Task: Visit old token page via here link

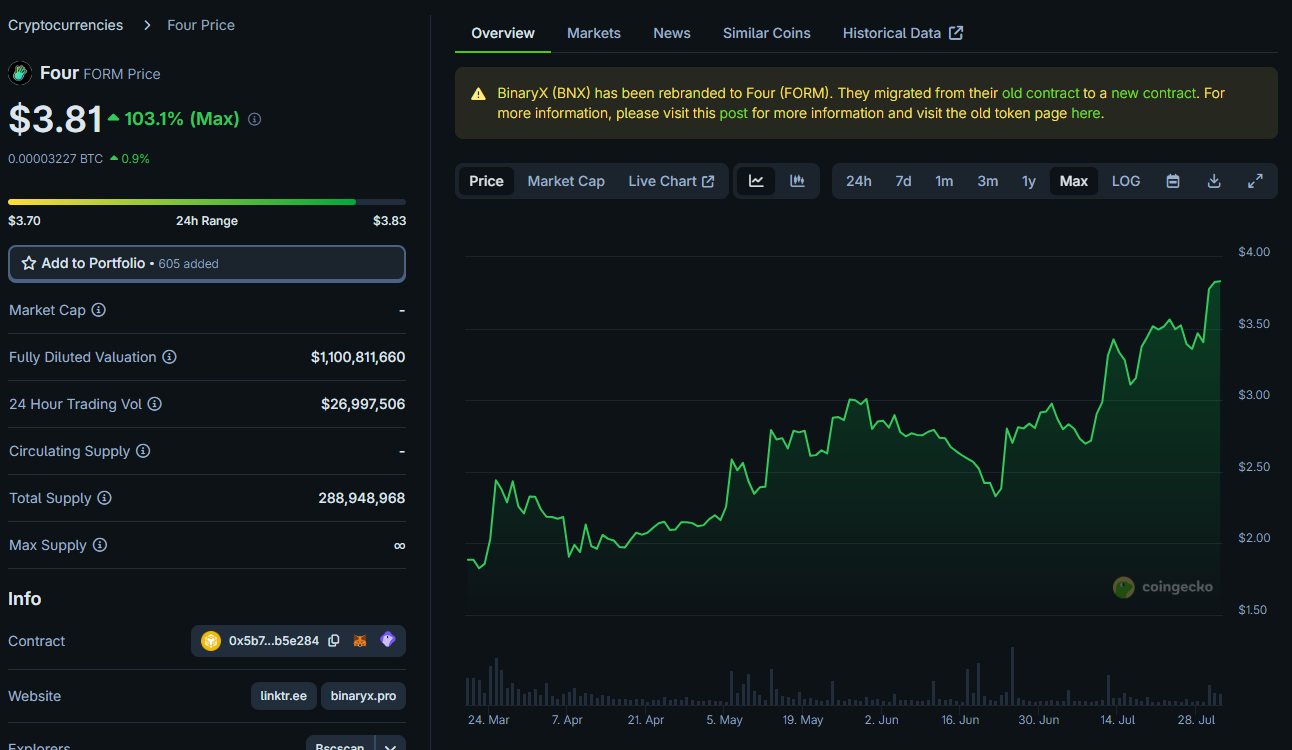Action: point(1085,113)
